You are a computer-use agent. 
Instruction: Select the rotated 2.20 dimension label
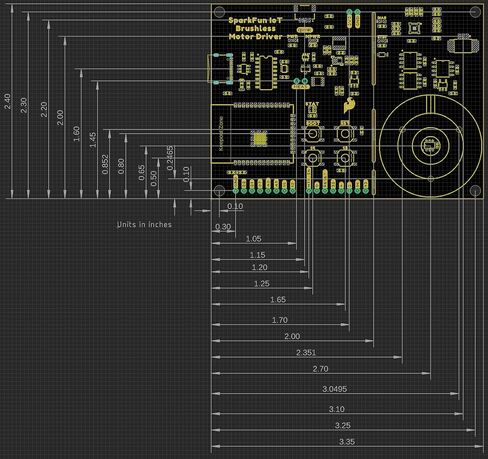pyautogui.click(x=44, y=109)
